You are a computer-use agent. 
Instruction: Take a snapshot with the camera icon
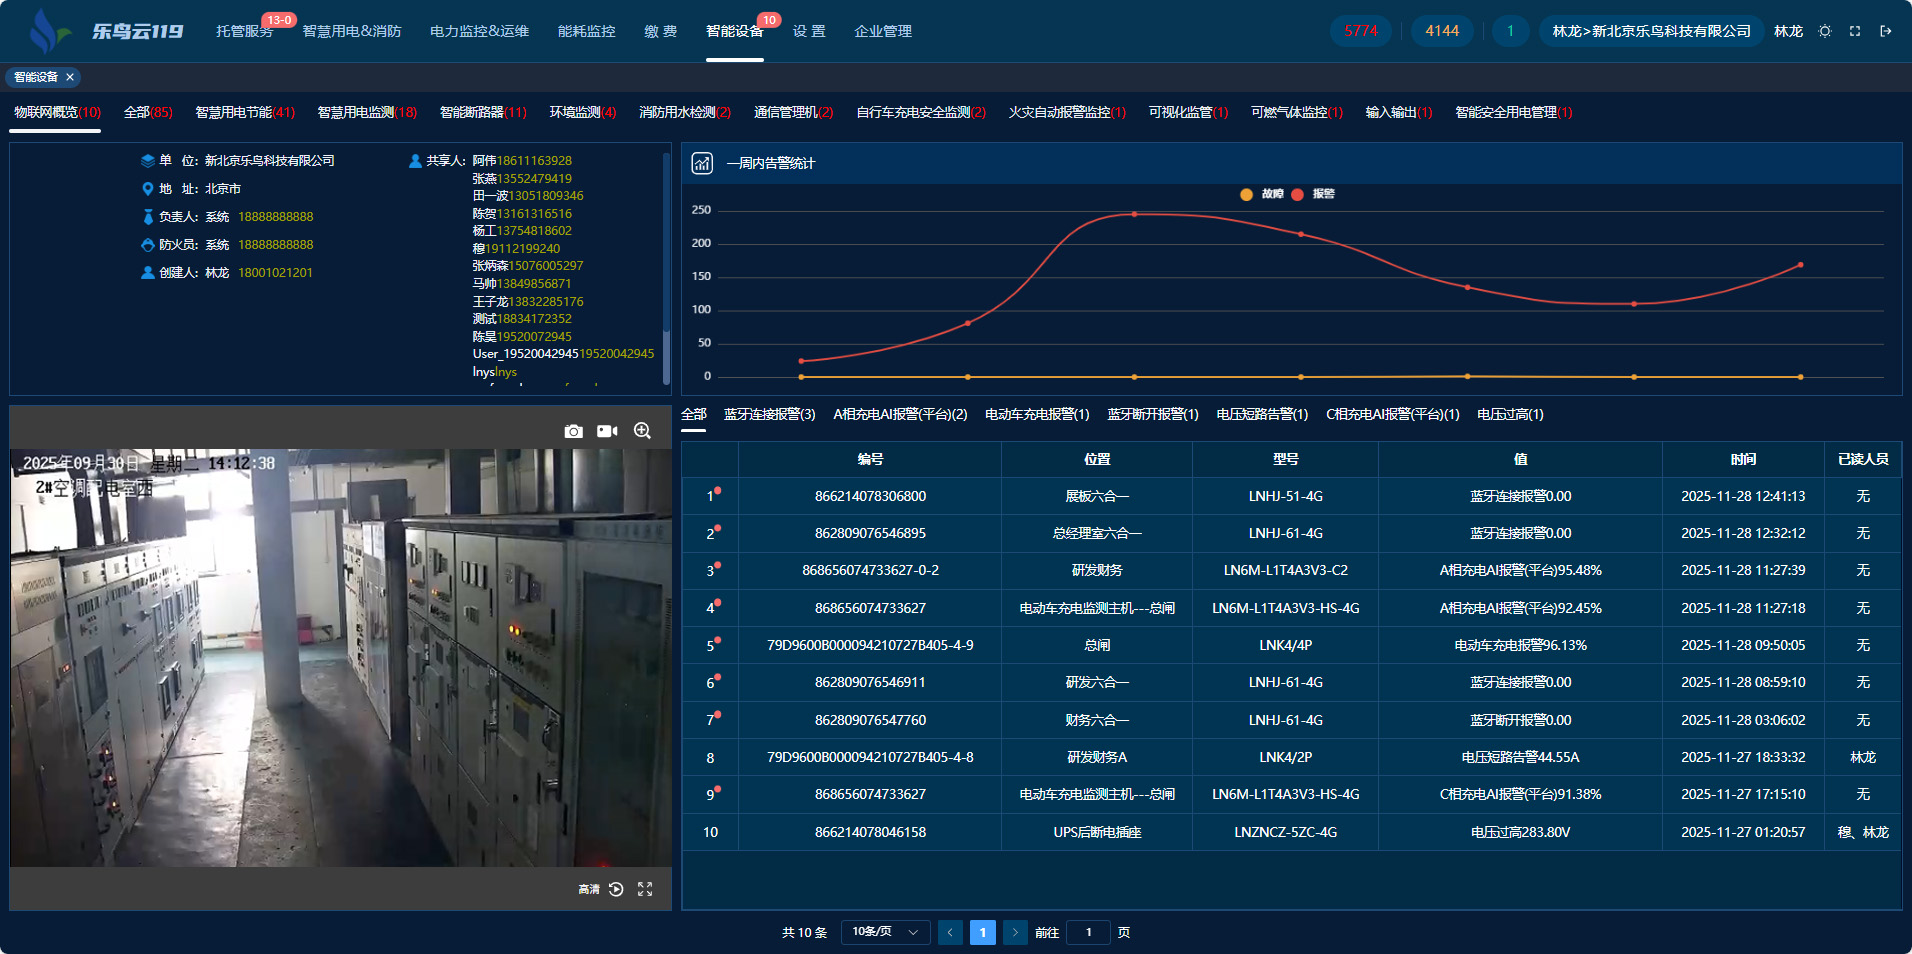[573, 431]
